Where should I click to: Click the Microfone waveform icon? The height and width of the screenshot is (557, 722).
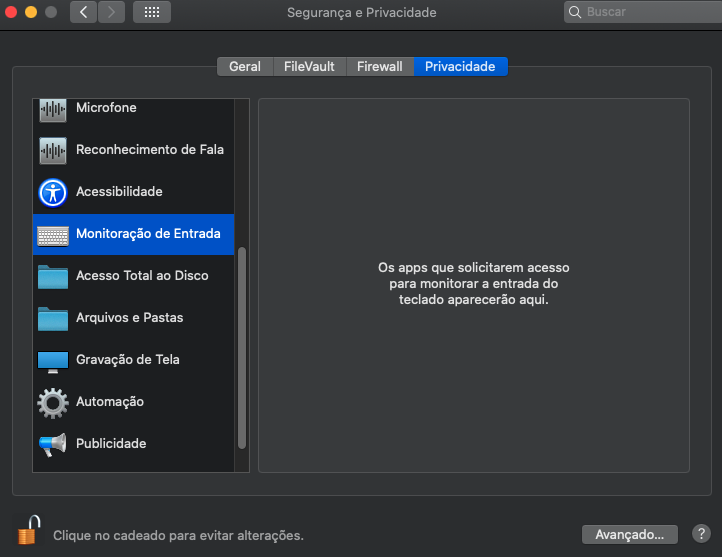point(52,108)
